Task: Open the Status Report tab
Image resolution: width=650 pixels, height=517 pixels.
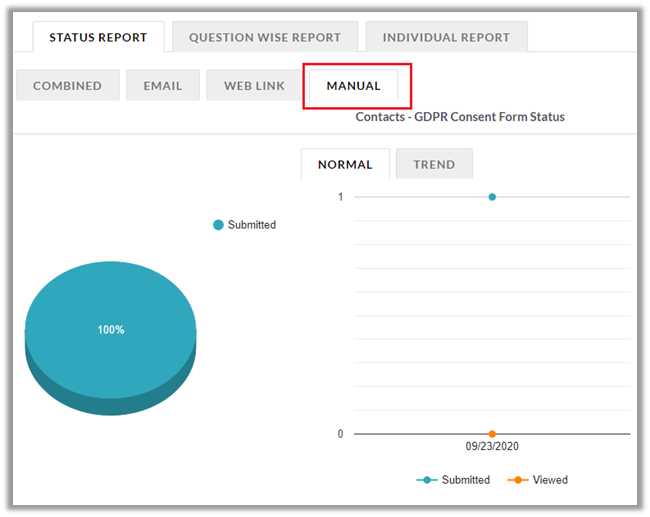Action: 98,37
